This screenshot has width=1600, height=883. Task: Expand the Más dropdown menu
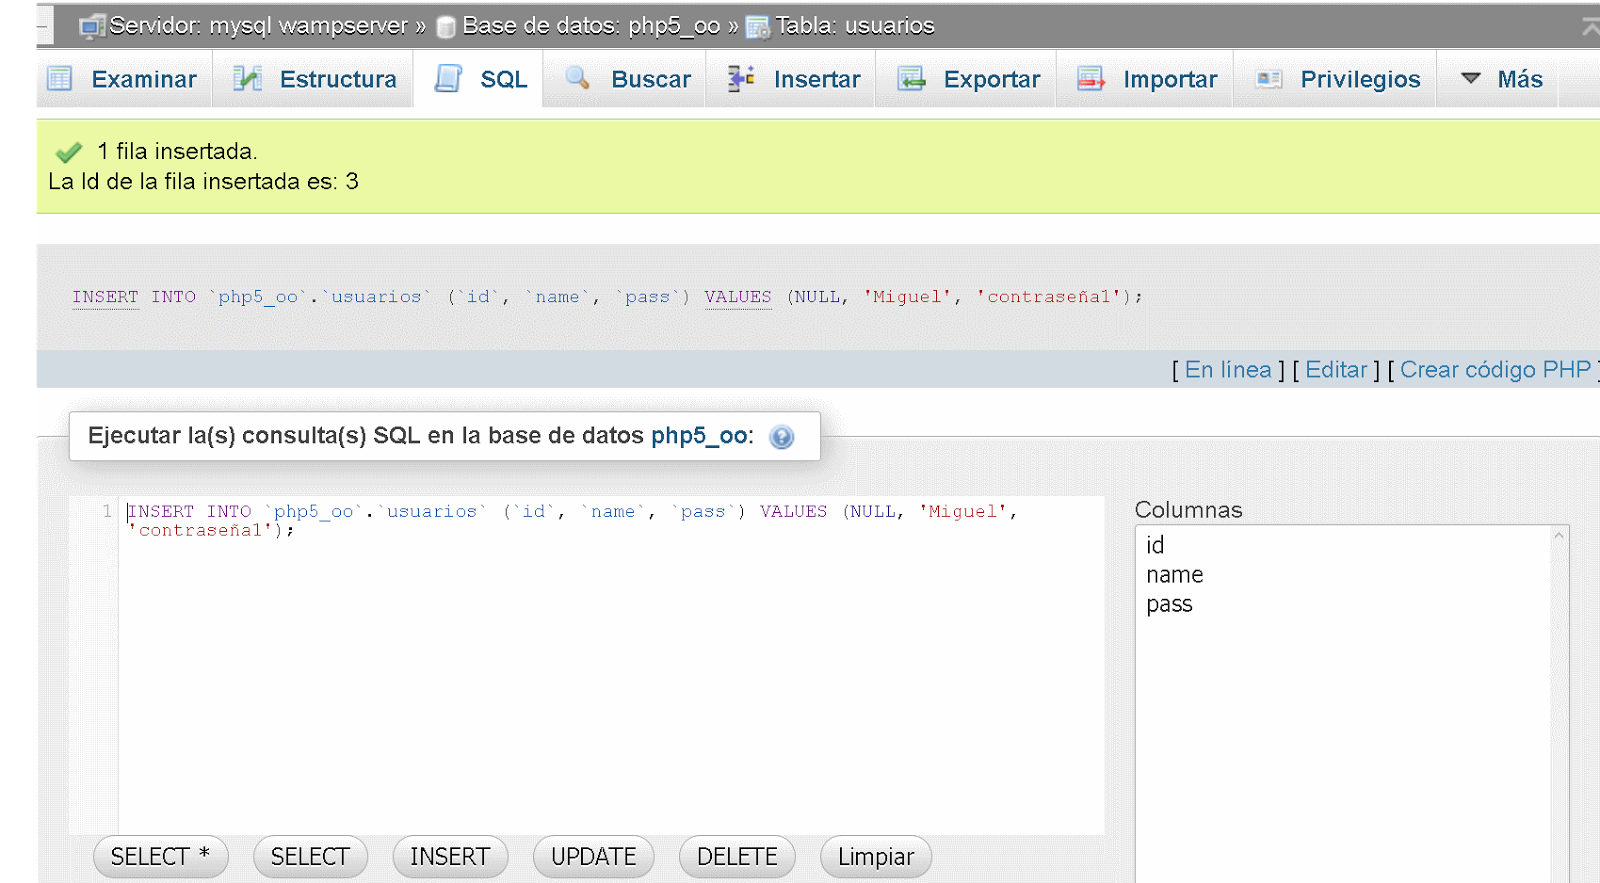click(x=1503, y=79)
